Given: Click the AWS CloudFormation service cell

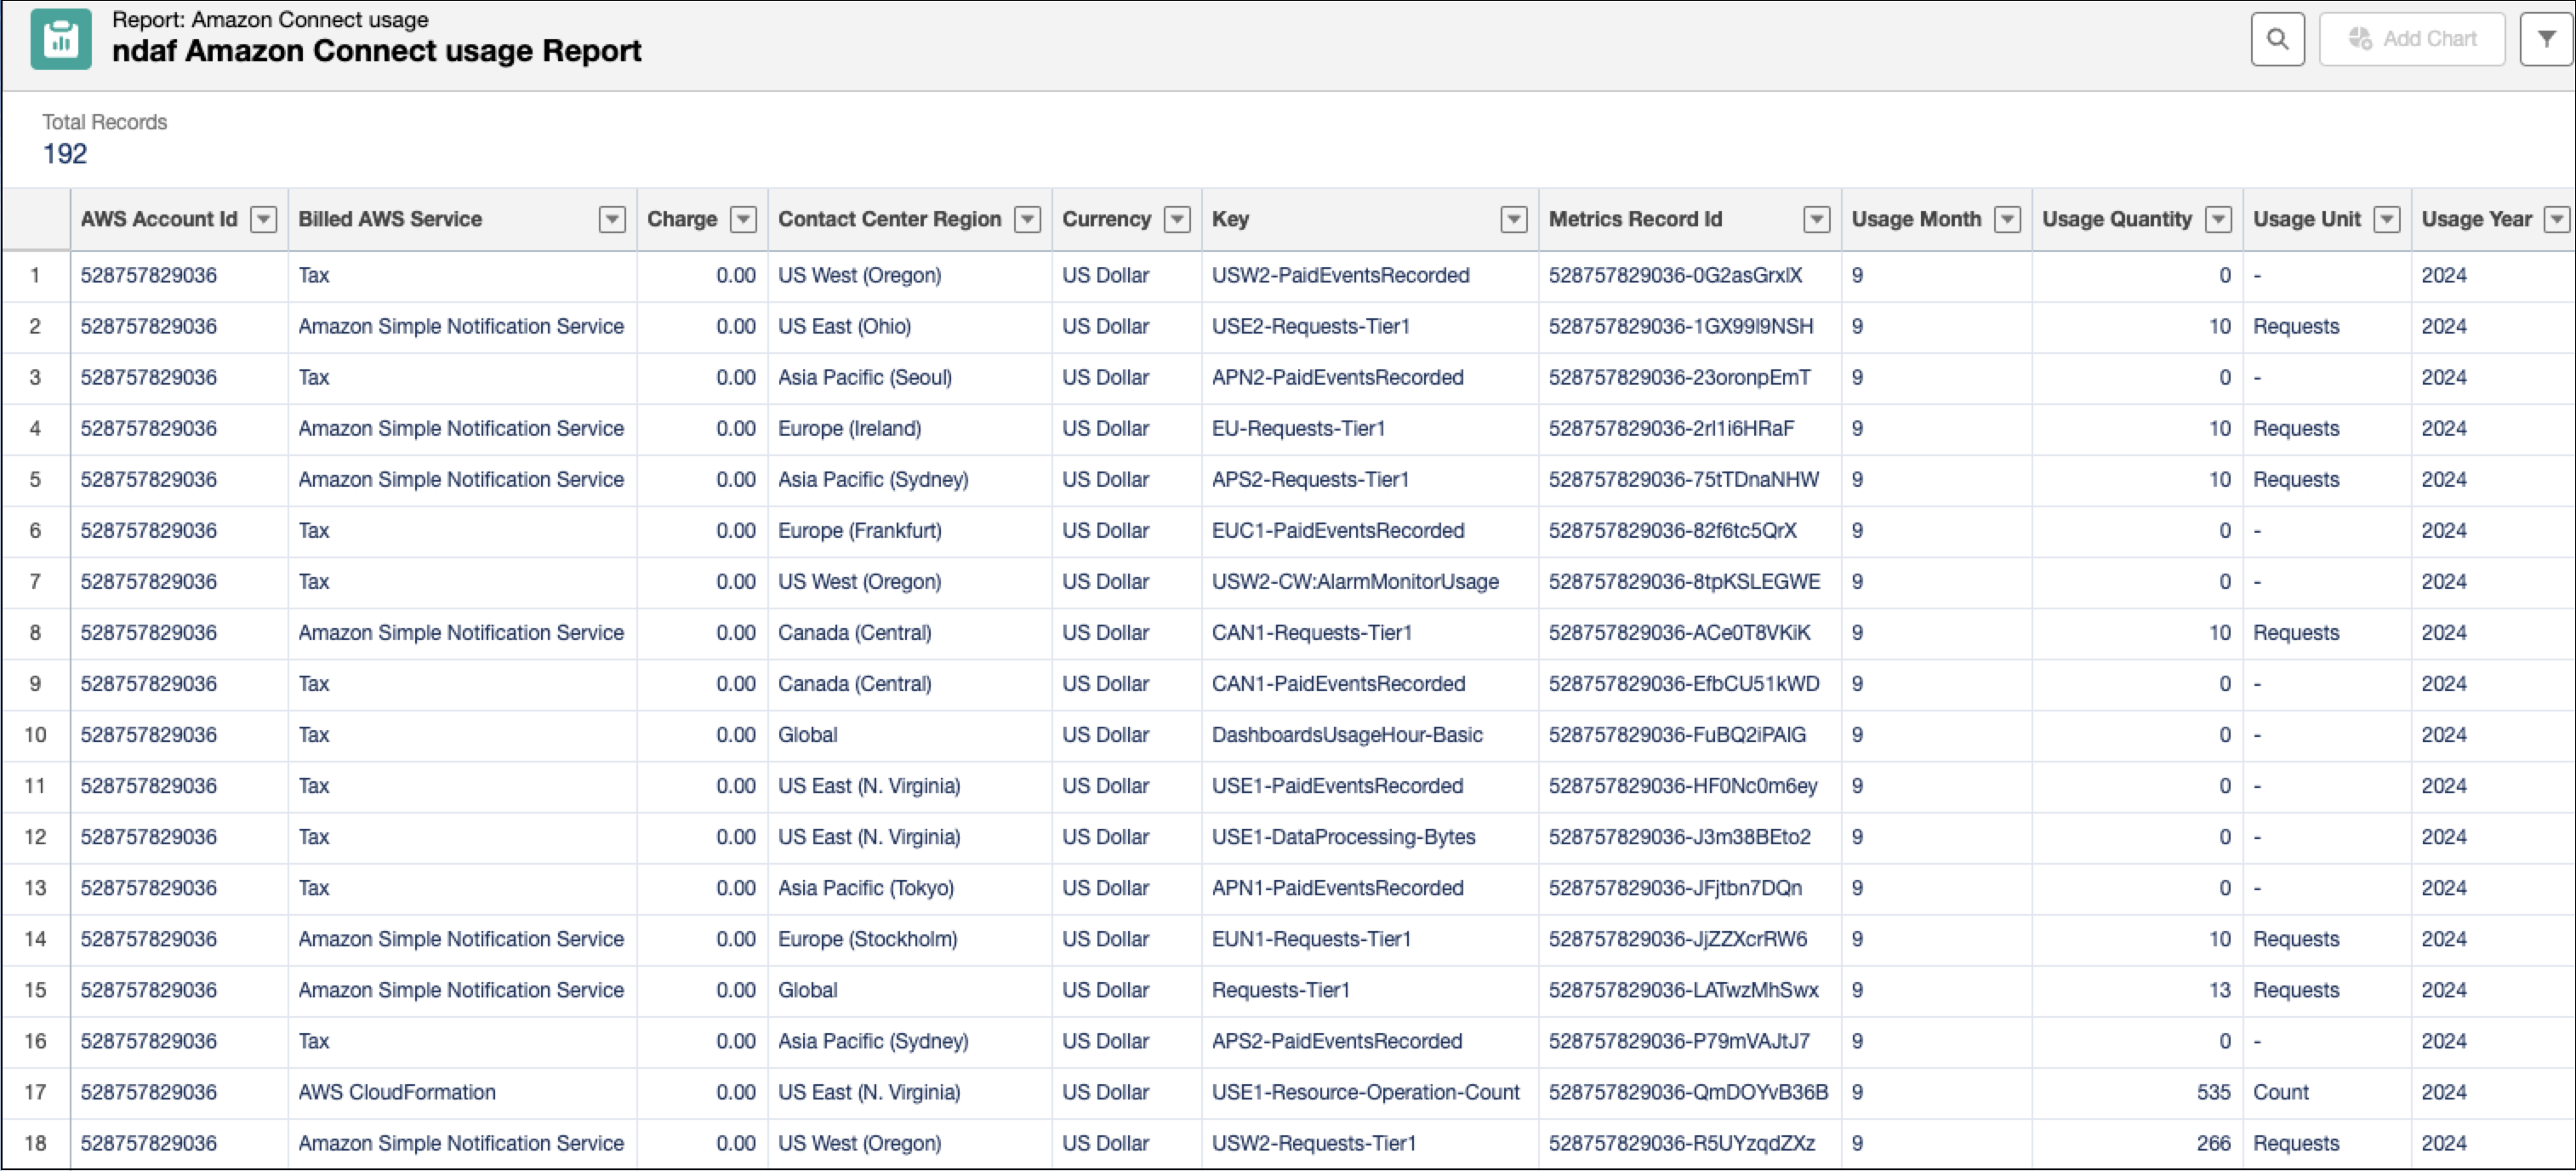Looking at the screenshot, I should coord(397,1092).
